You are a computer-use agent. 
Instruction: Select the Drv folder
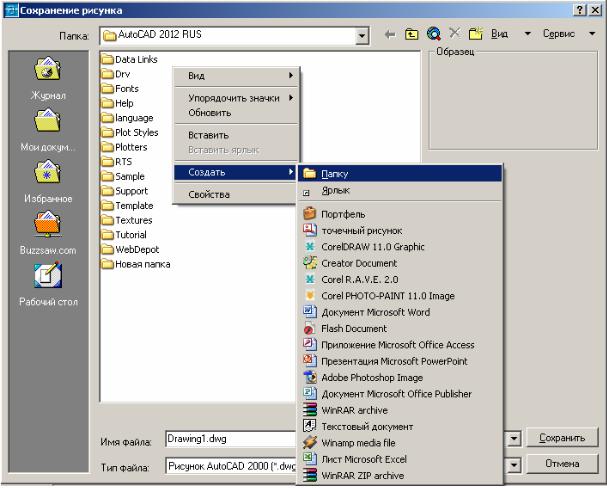(116, 74)
